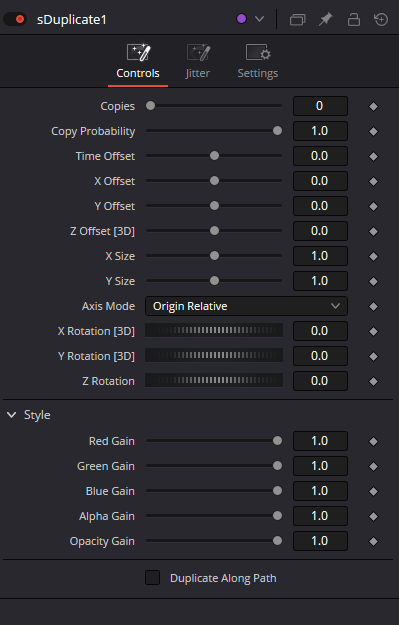Click the Z Rotation value field

click(x=320, y=381)
